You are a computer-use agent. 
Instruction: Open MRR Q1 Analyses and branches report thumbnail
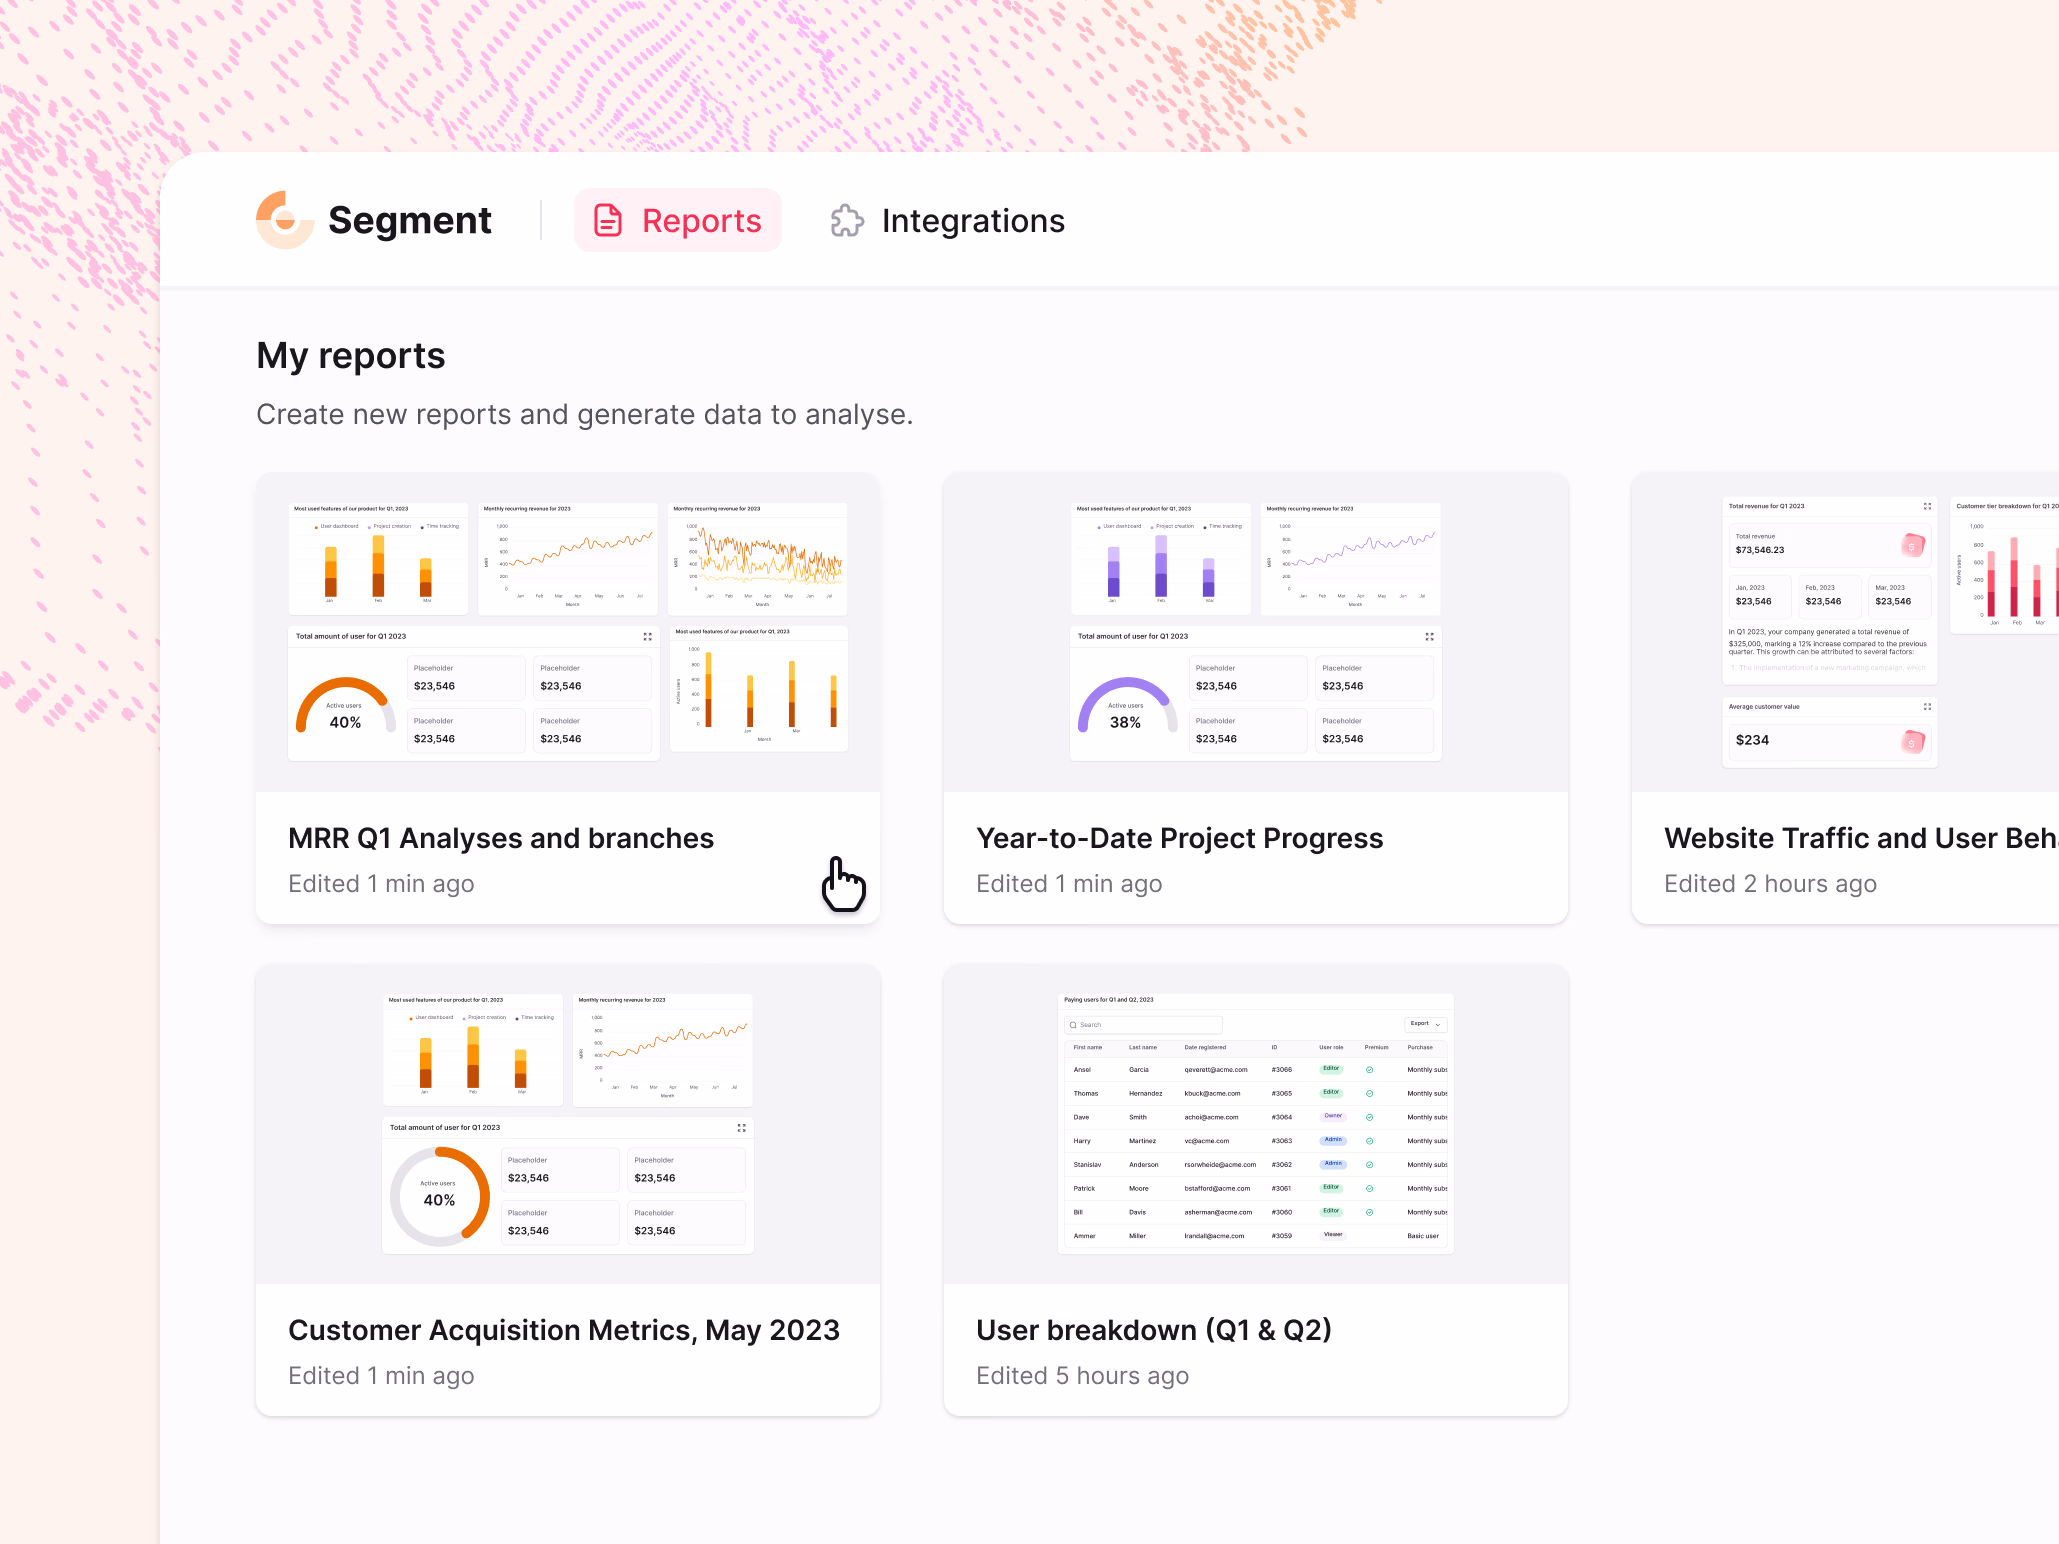point(568,632)
